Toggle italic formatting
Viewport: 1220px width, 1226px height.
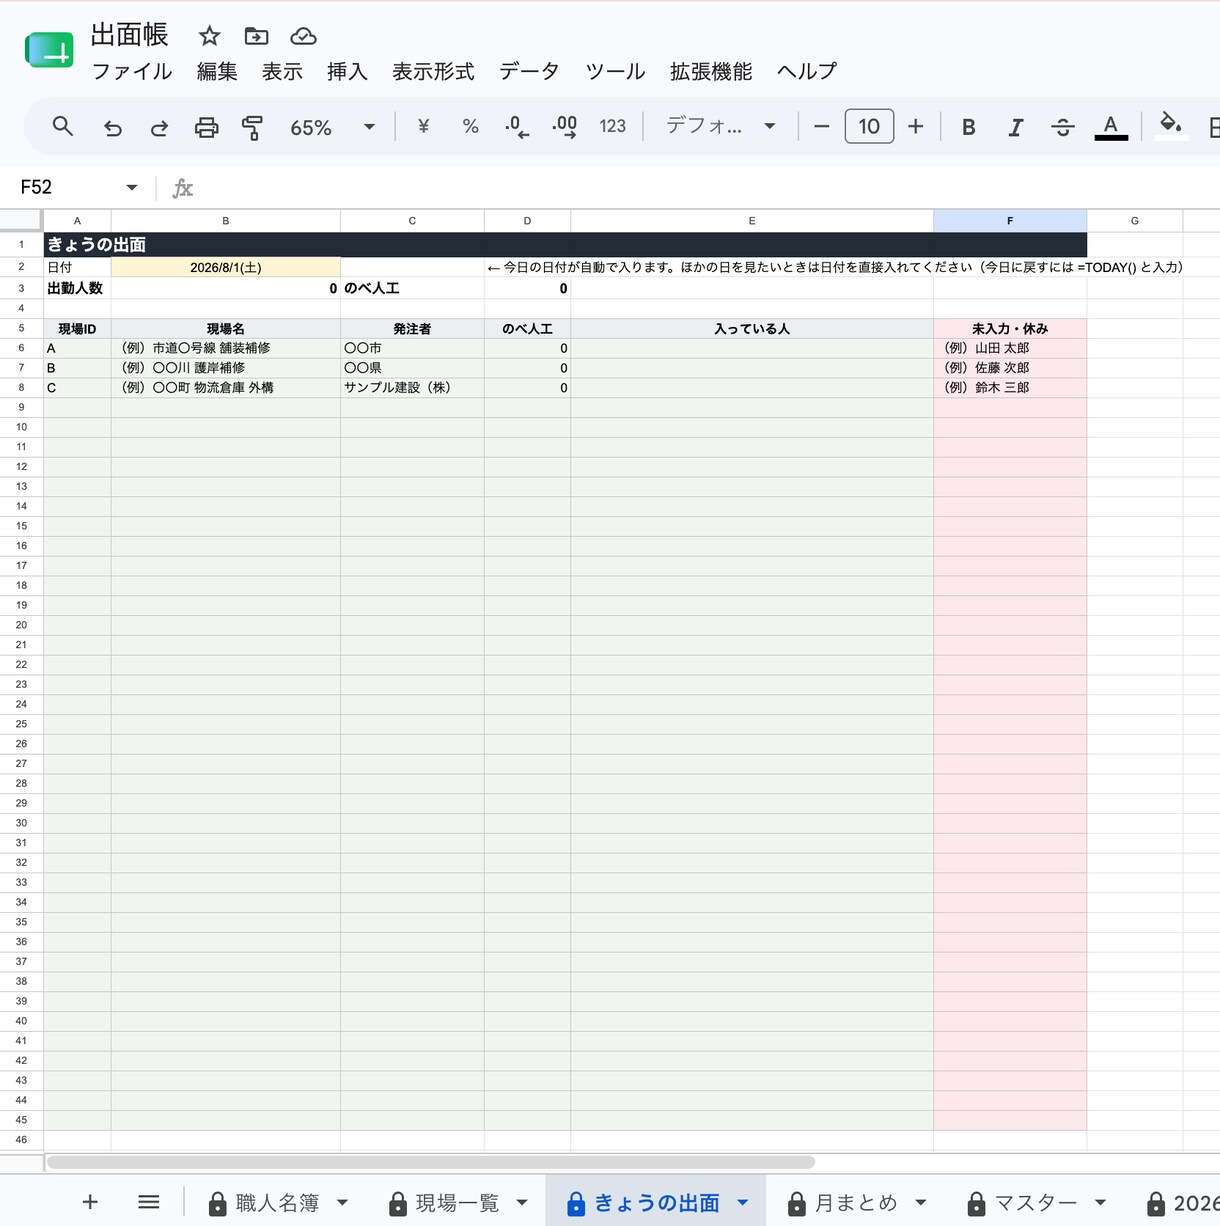1015,127
